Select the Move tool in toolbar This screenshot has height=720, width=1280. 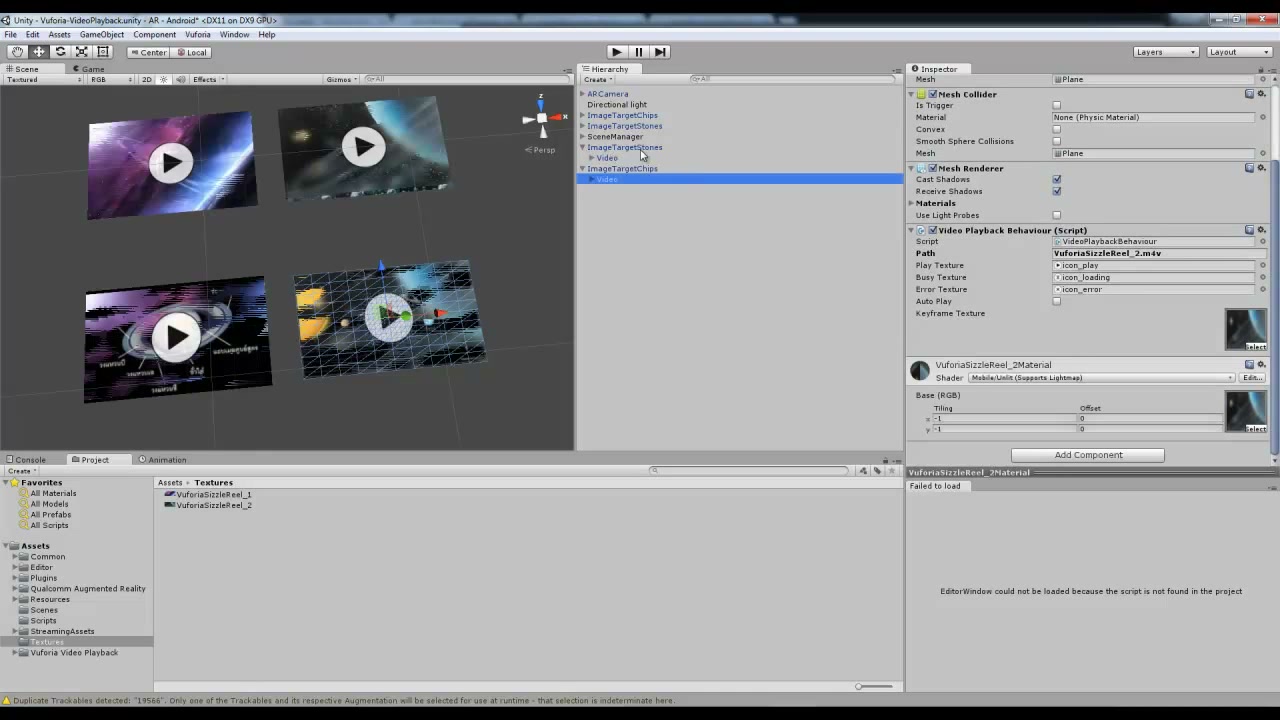(x=39, y=52)
